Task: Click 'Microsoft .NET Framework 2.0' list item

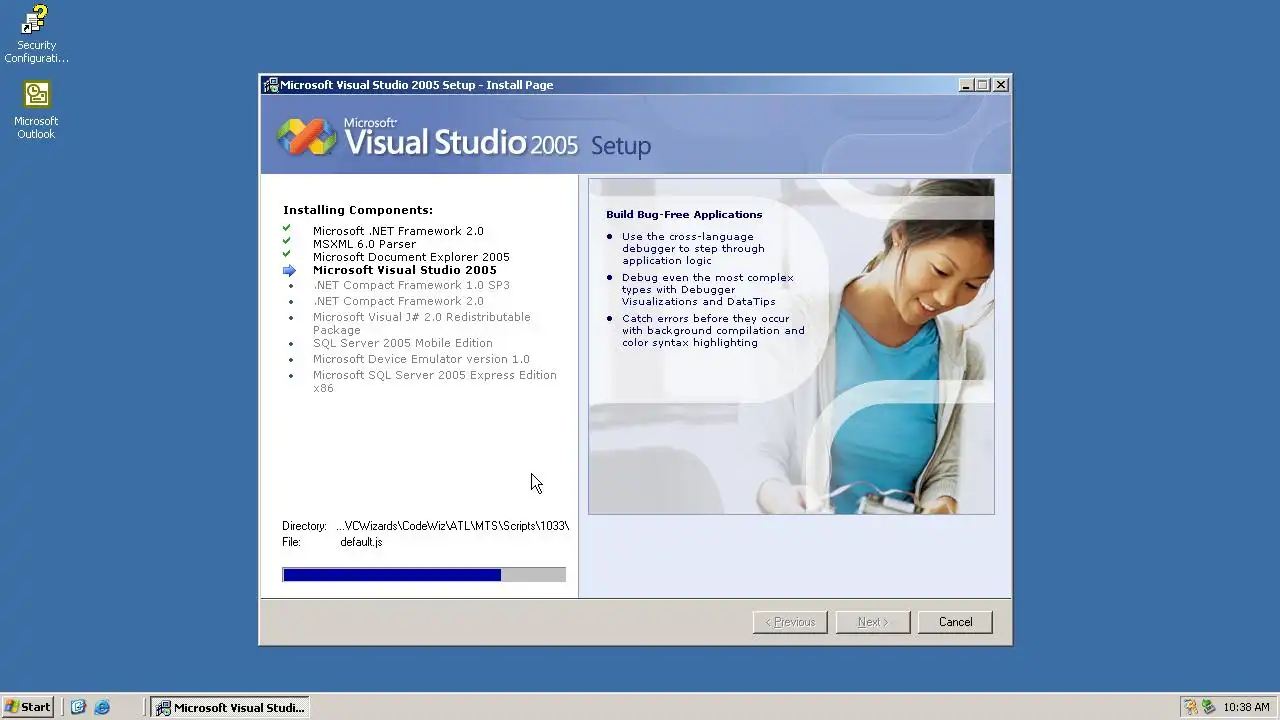Action: point(398,231)
